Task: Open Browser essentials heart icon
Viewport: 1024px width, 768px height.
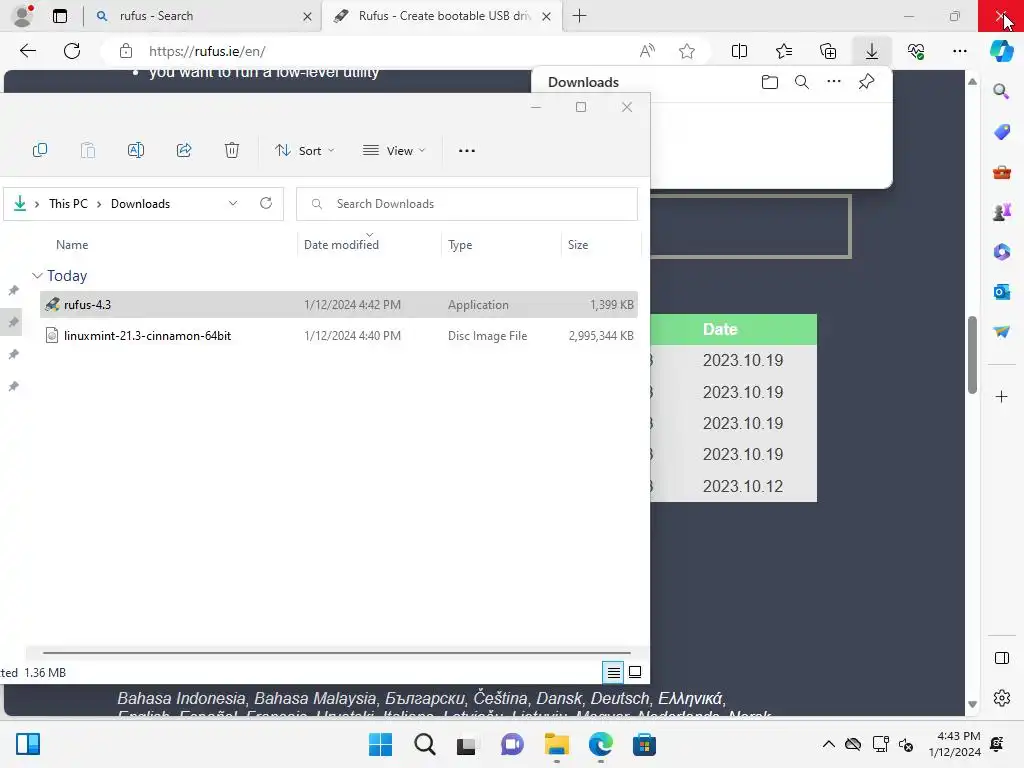Action: [916, 51]
